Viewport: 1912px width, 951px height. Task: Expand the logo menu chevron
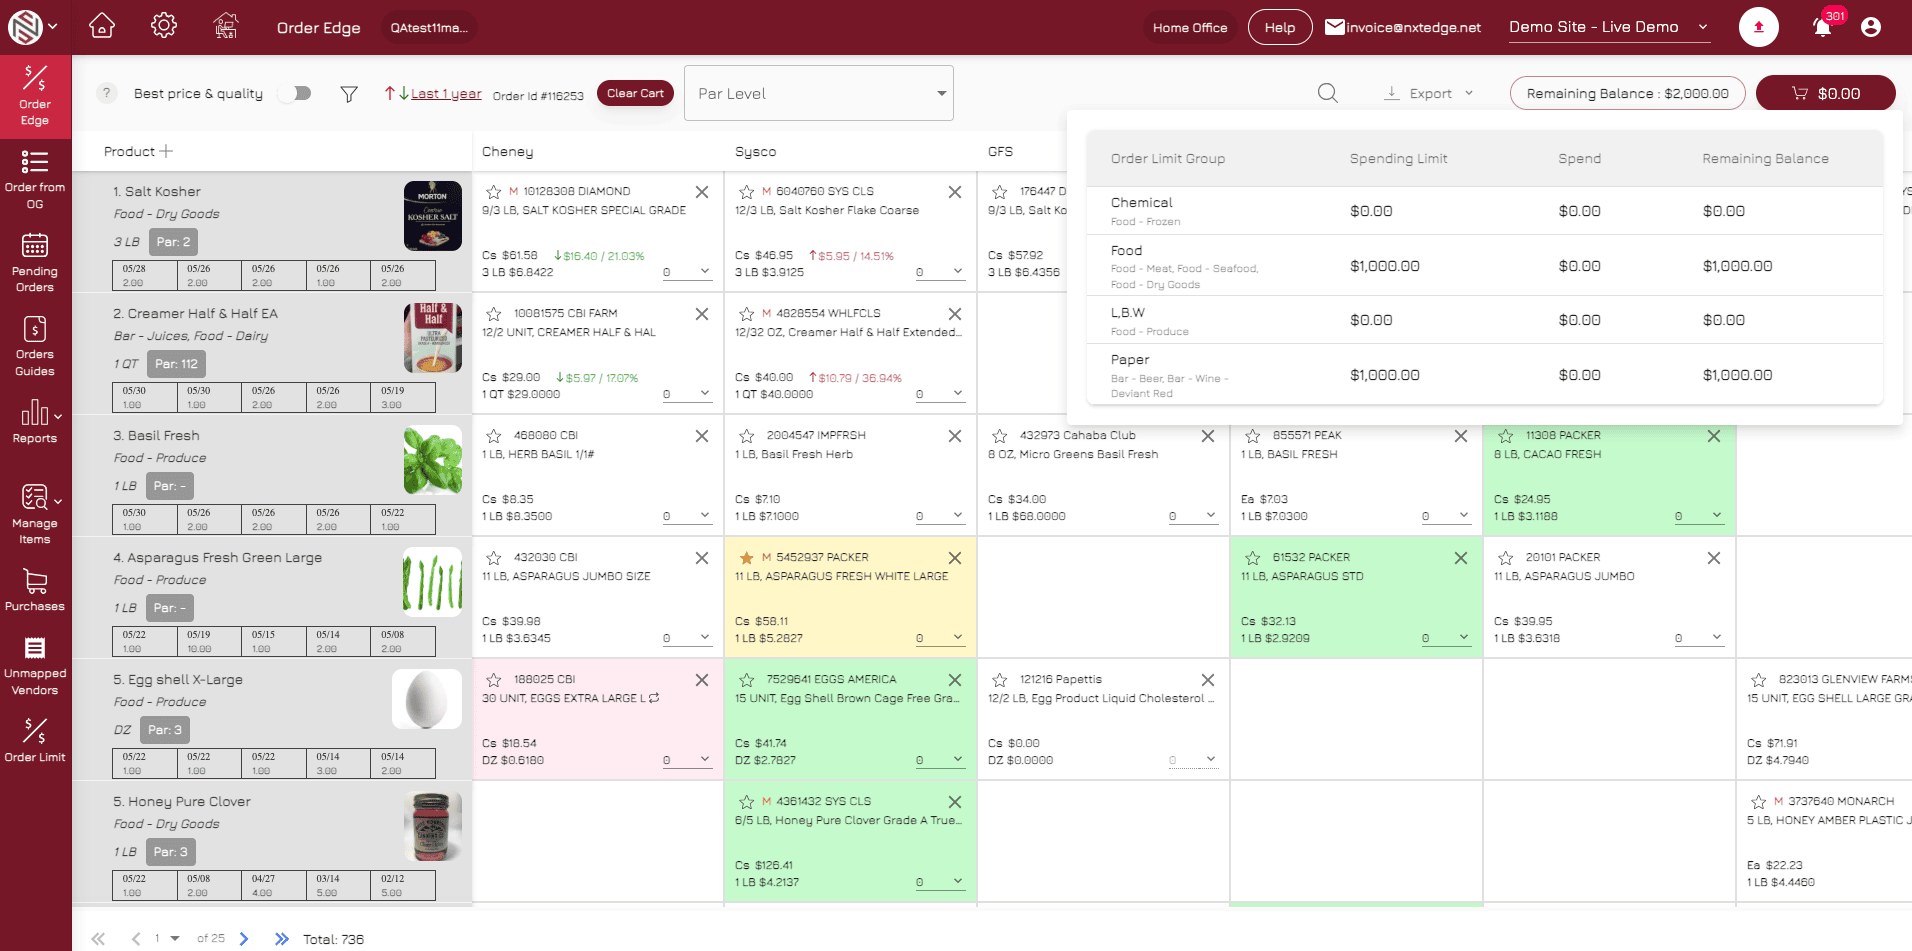pos(53,27)
